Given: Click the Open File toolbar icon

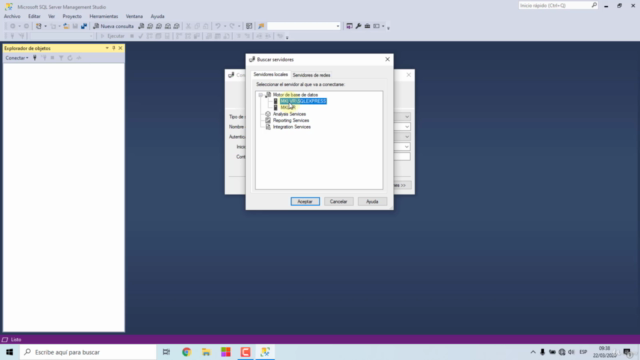Looking at the screenshot, I should tap(66, 26).
